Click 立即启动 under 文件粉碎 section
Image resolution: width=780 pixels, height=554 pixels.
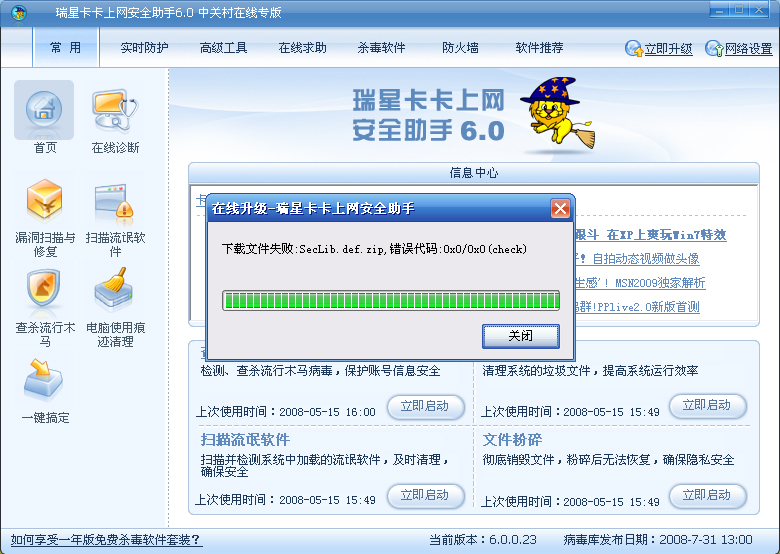pos(707,495)
